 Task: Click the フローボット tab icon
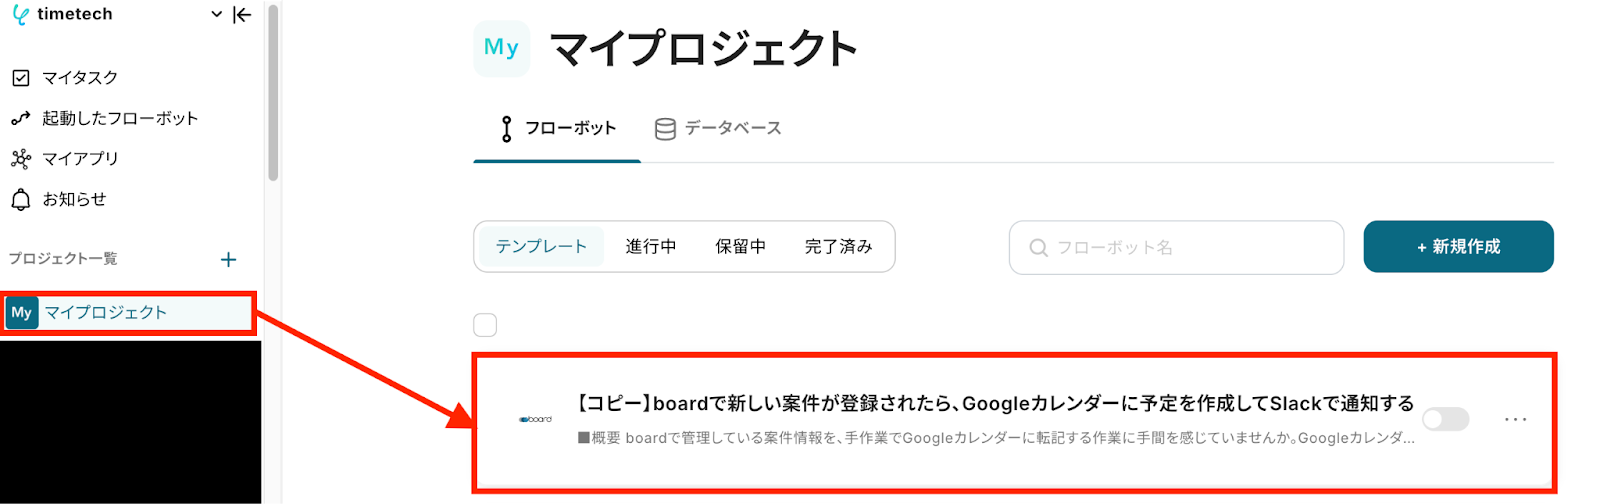tap(506, 129)
